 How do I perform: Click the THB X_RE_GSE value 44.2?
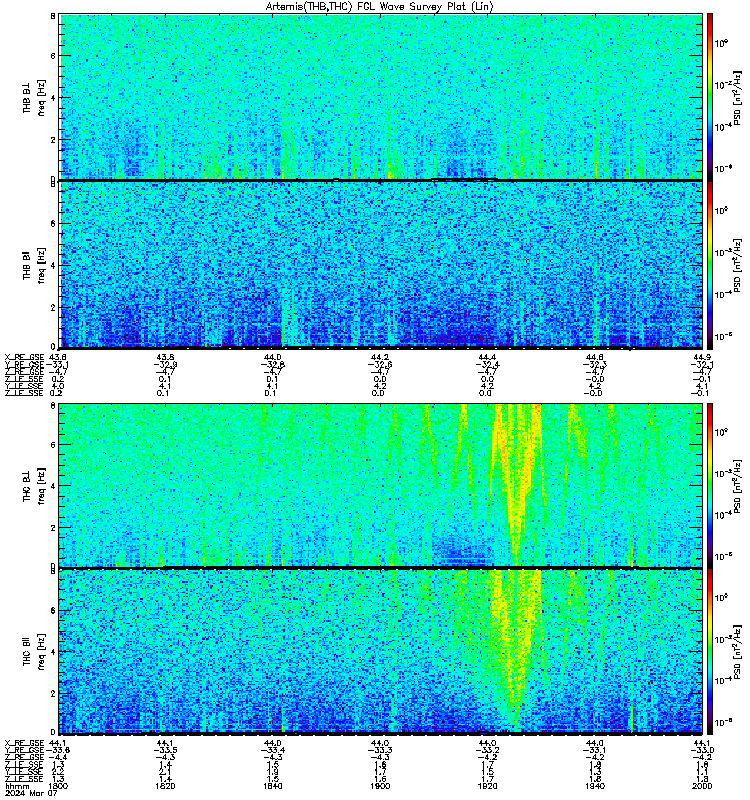pos(380,357)
